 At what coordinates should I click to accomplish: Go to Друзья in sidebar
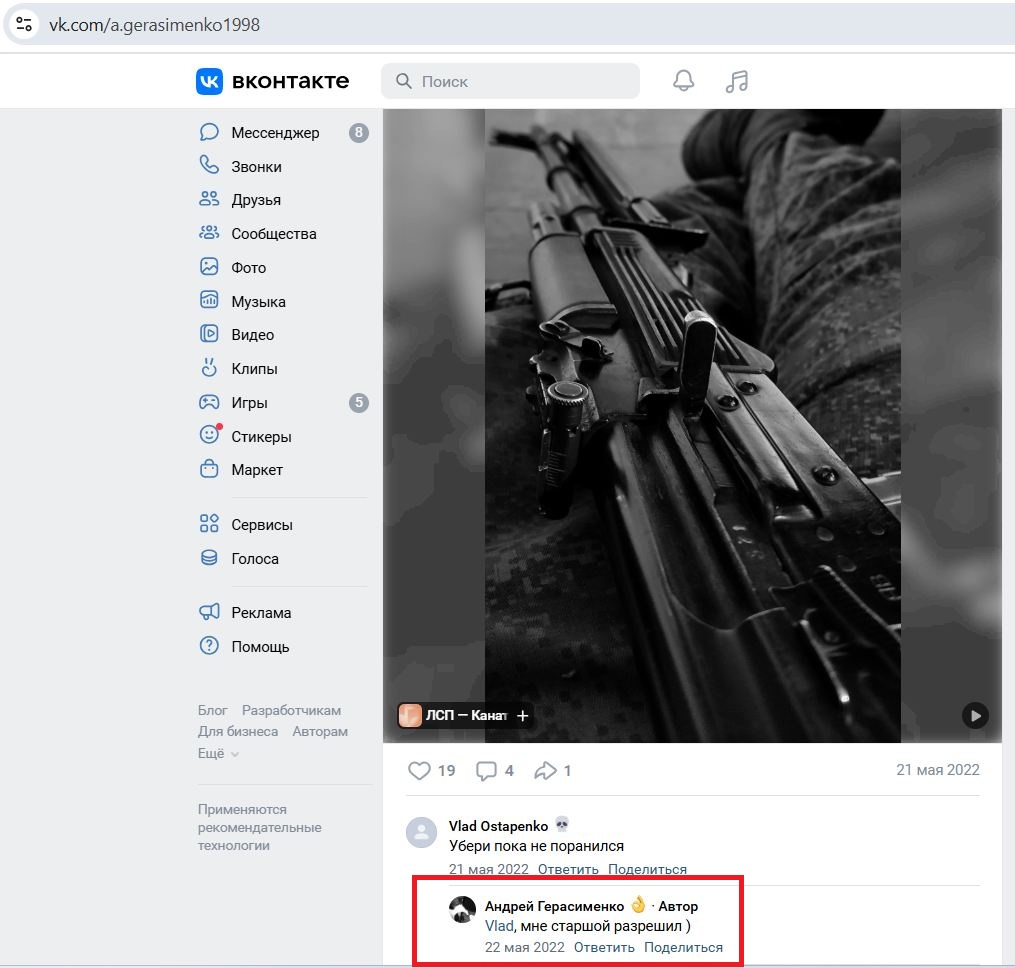pyautogui.click(x=256, y=200)
